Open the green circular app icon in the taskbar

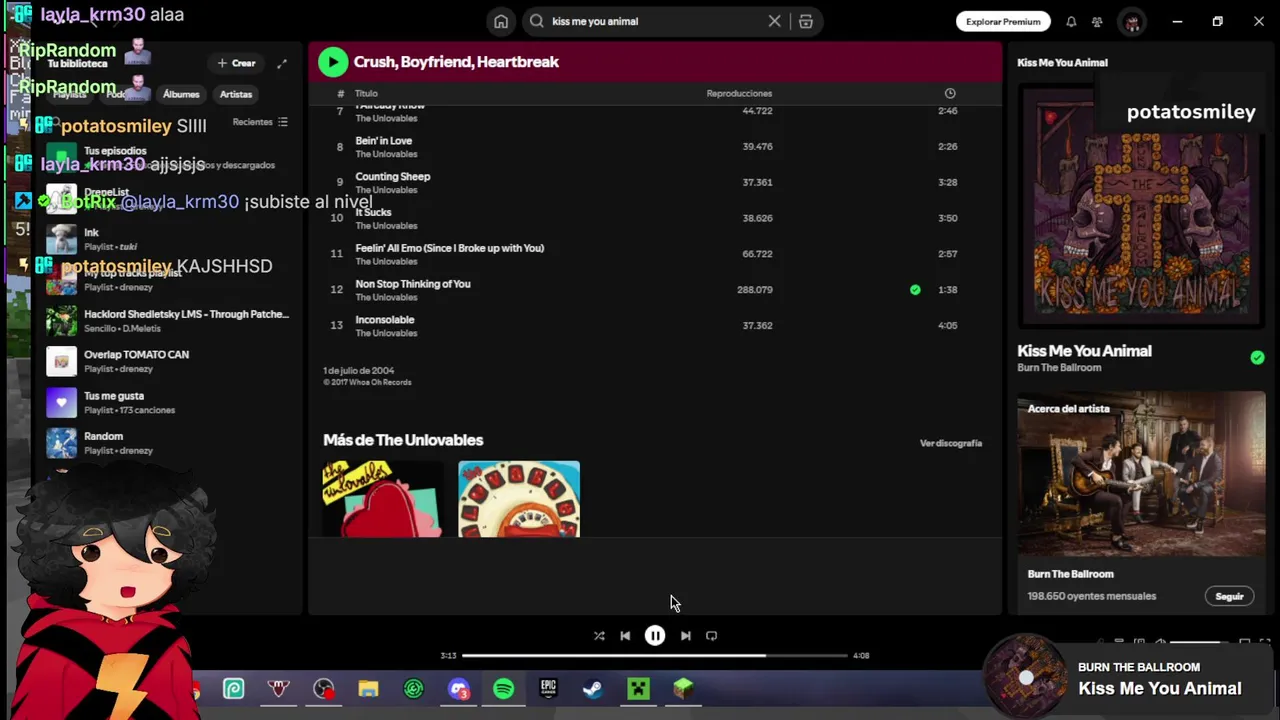413,689
